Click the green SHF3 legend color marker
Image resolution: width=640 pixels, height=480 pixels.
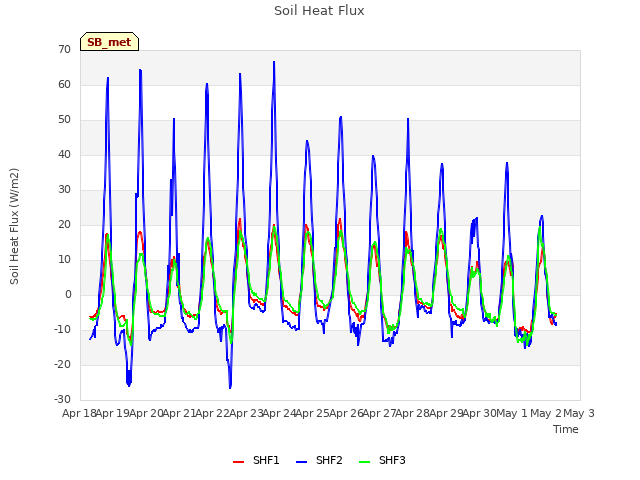[364, 462]
